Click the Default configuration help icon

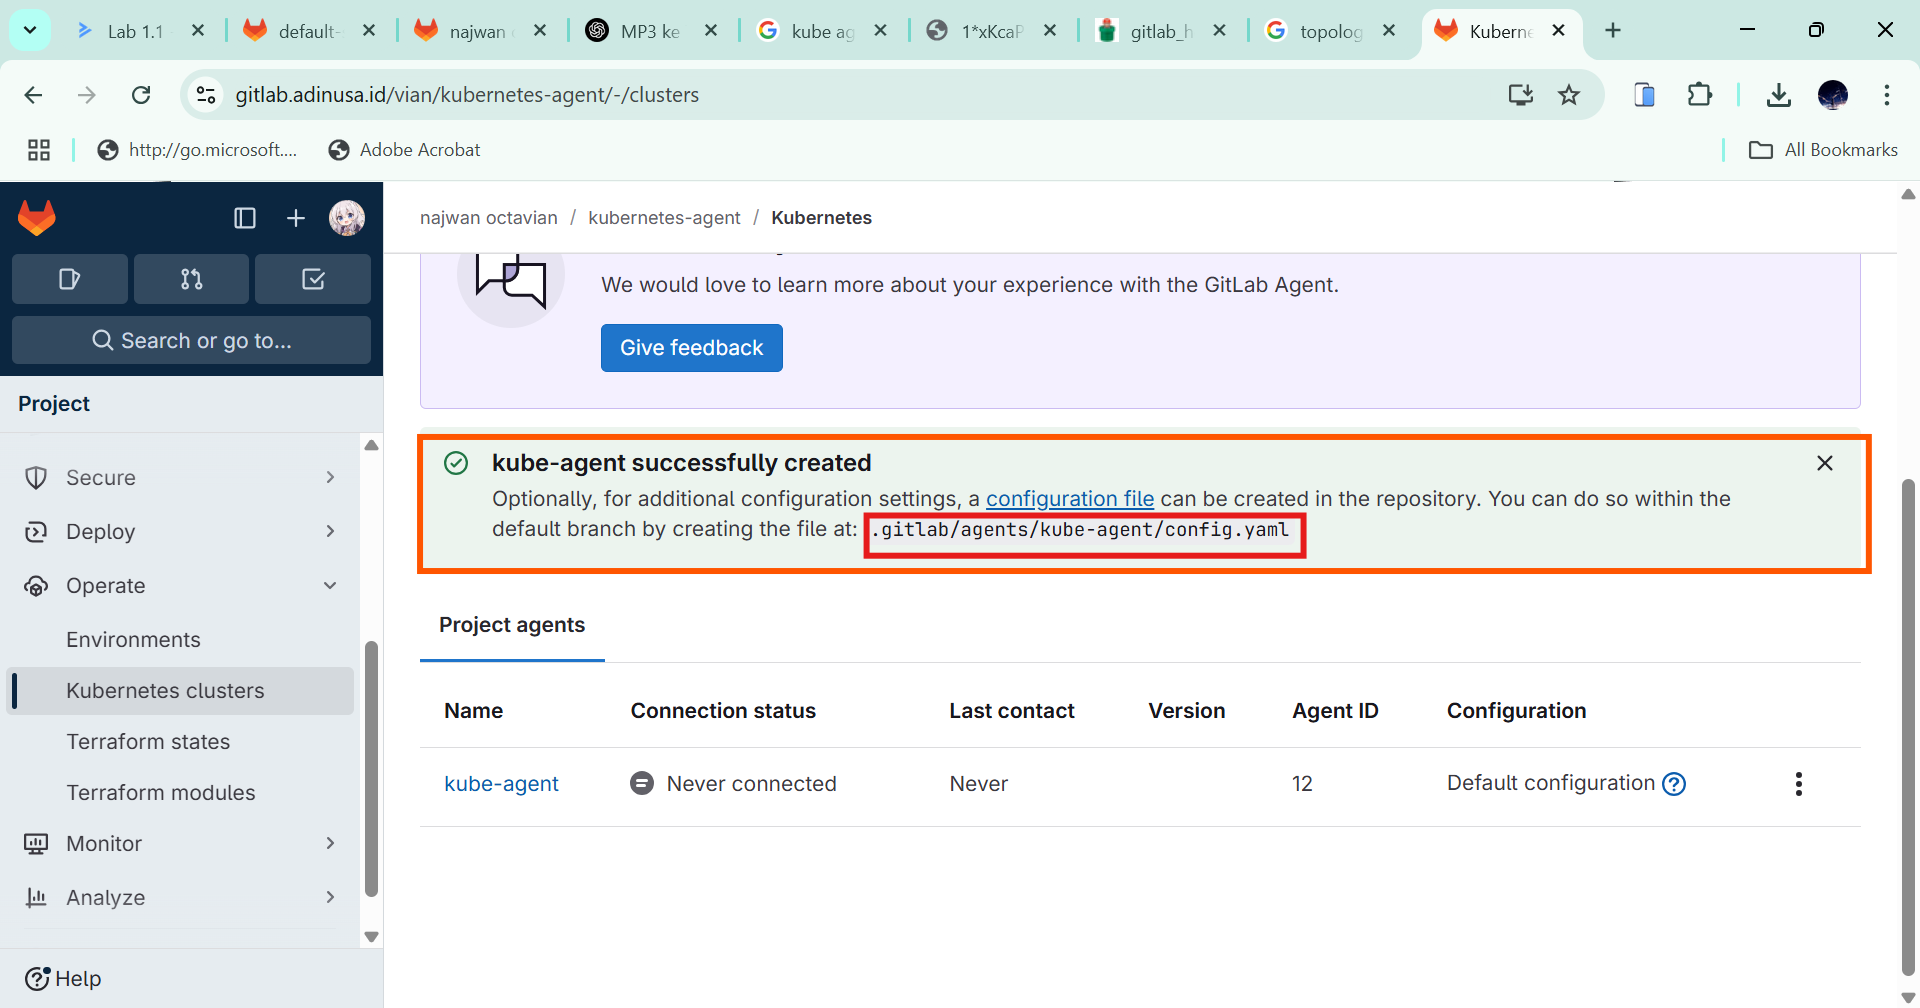pos(1674,784)
